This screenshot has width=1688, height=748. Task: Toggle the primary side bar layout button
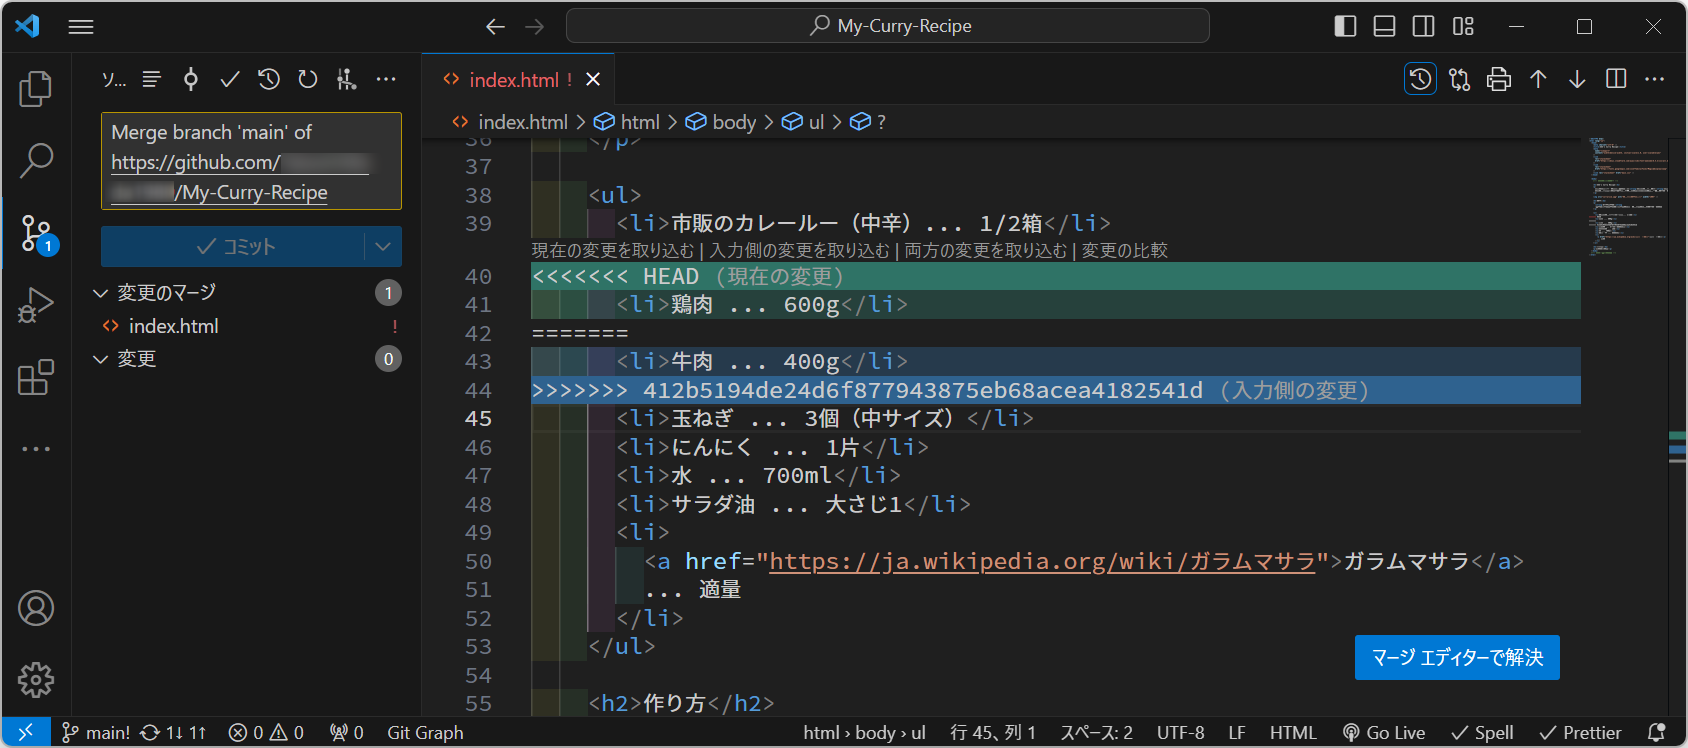(x=1345, y=26)
